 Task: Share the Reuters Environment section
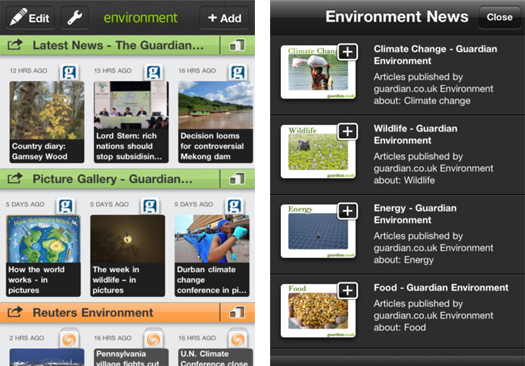pyautogui.click(x=15, y=312)
